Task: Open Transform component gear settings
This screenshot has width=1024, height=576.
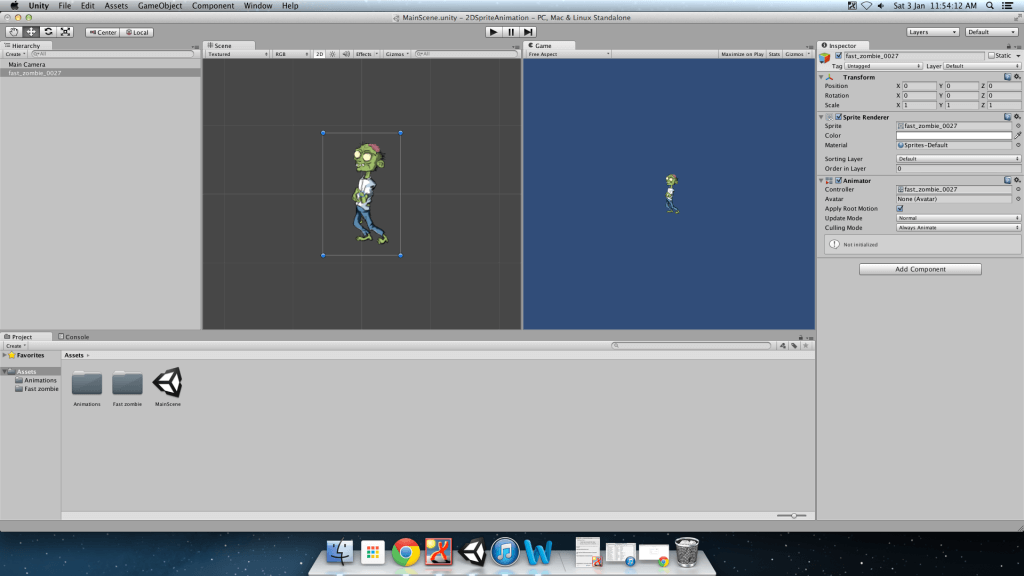Action: (1017, 77)
